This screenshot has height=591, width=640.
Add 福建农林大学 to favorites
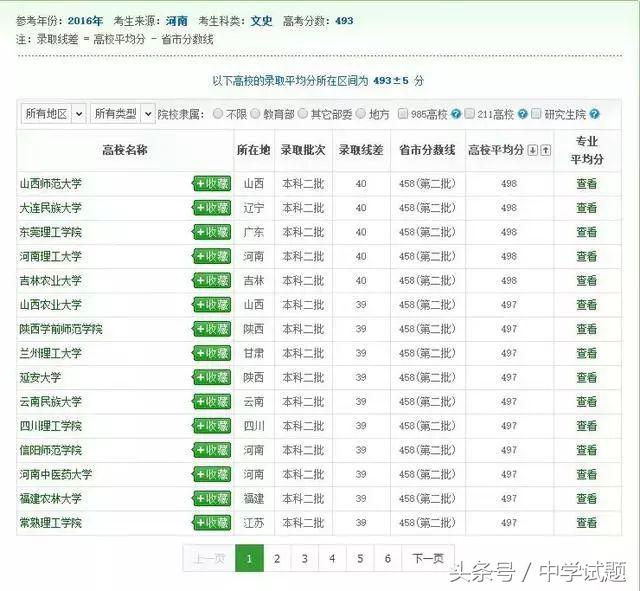click(212, 498)
